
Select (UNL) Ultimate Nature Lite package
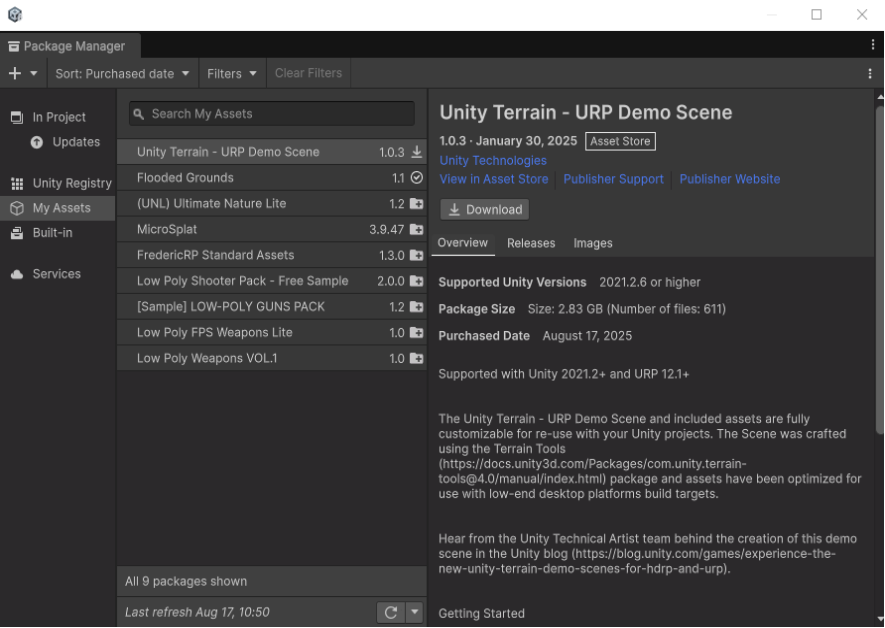pos(271,204)
